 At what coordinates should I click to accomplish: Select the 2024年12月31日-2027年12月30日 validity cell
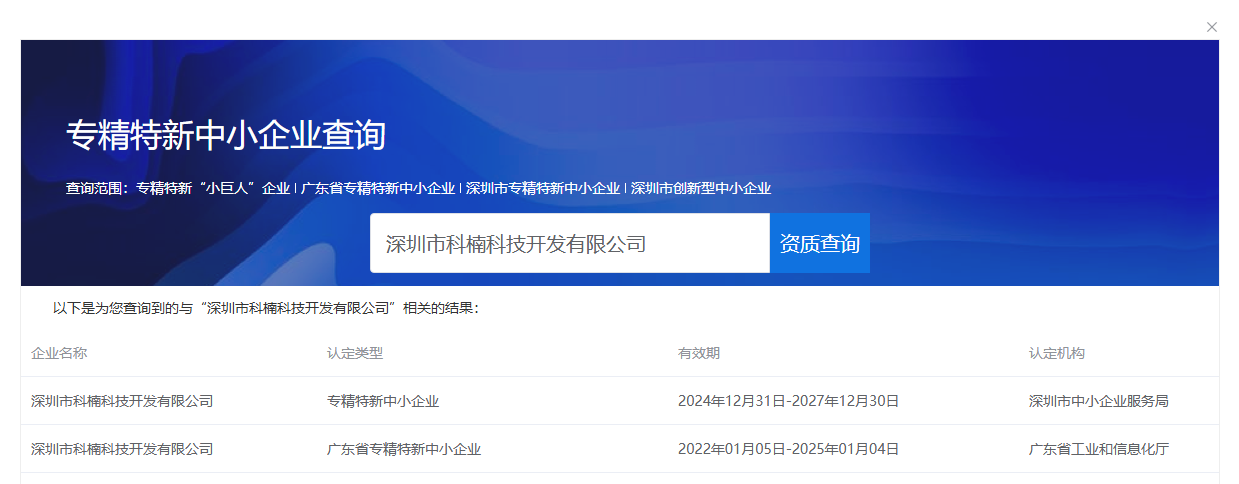[x=788, y=401]
